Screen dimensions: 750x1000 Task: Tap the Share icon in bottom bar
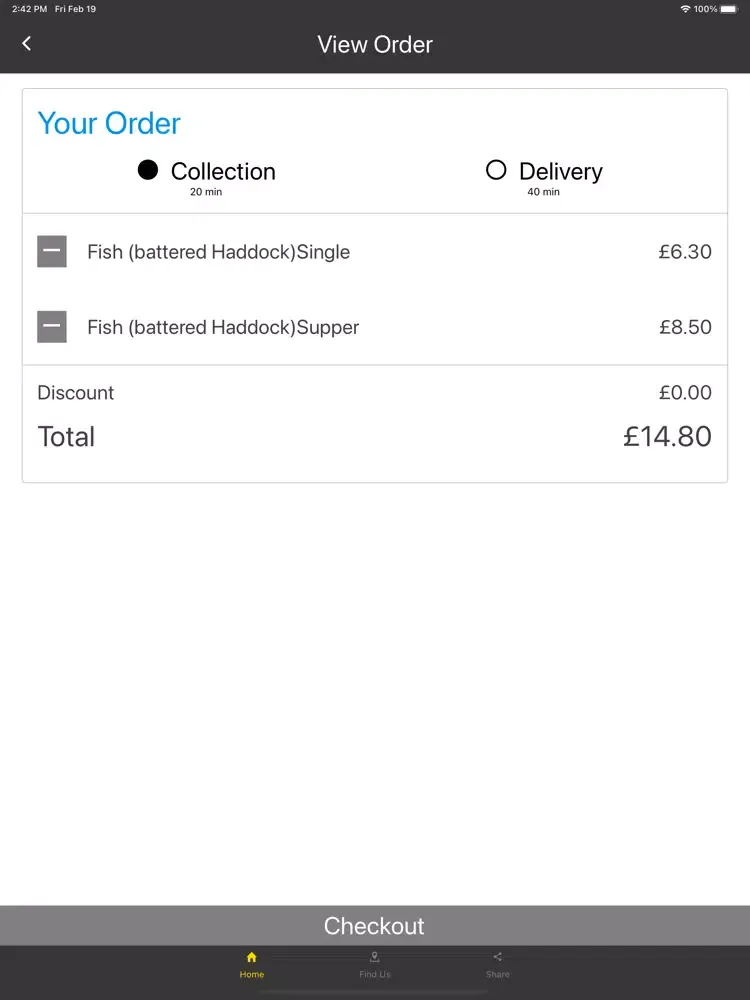click(497, 957)
